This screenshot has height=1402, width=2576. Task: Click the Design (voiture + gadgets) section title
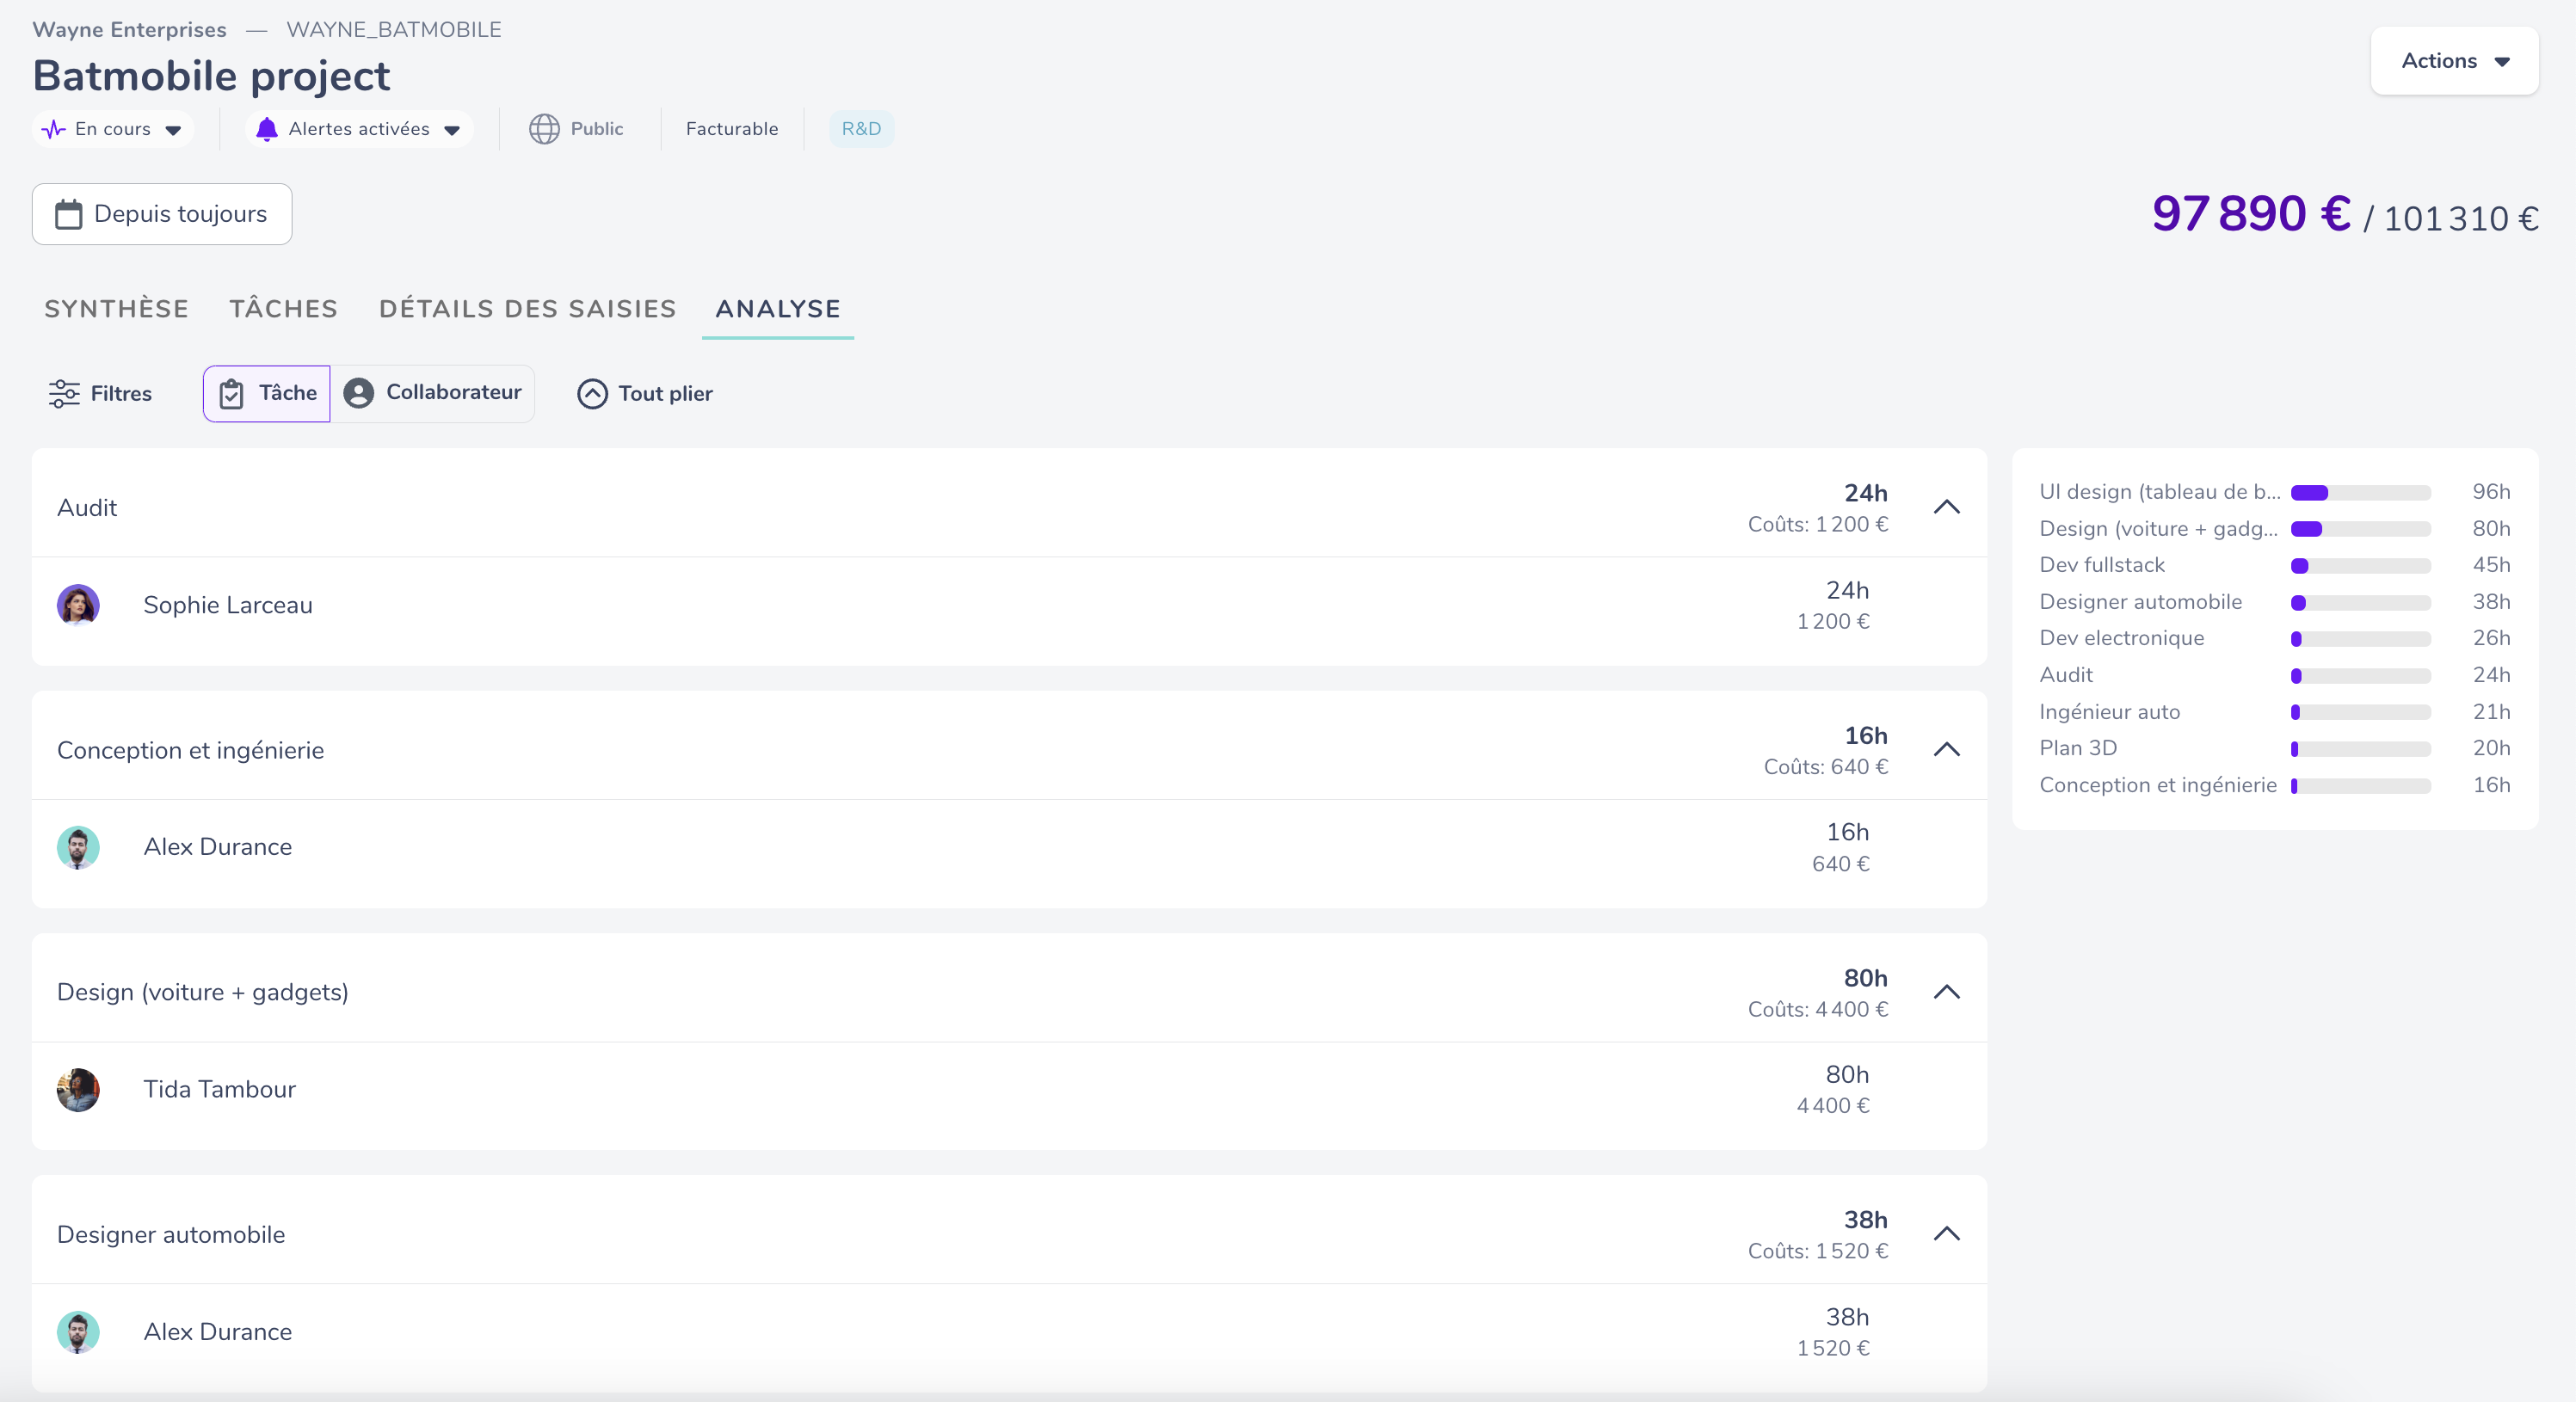coord(203,992)
